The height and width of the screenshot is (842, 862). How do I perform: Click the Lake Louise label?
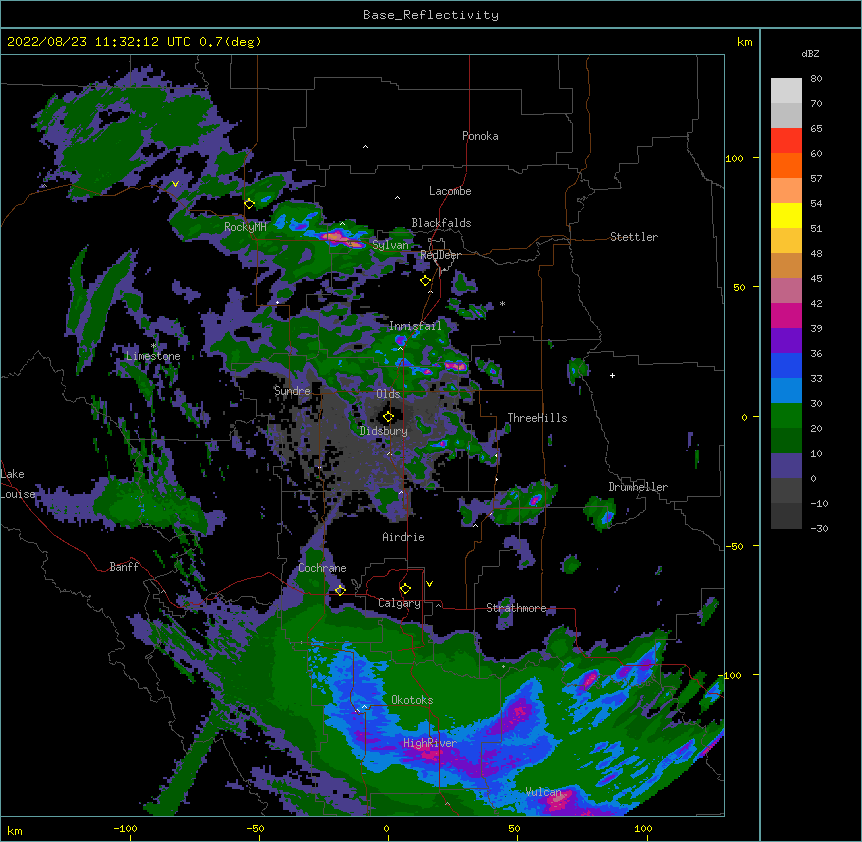pyautogui.click(x=16, y=484)
